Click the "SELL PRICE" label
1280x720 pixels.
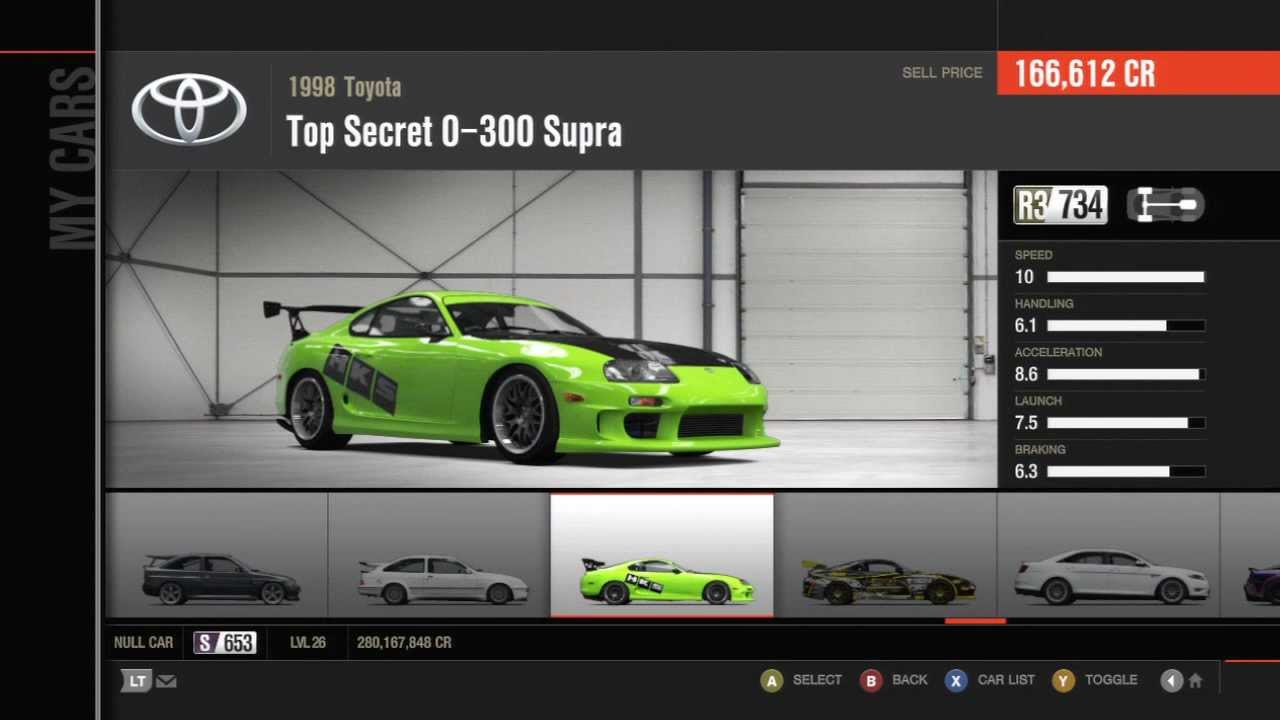pos(942,73)
